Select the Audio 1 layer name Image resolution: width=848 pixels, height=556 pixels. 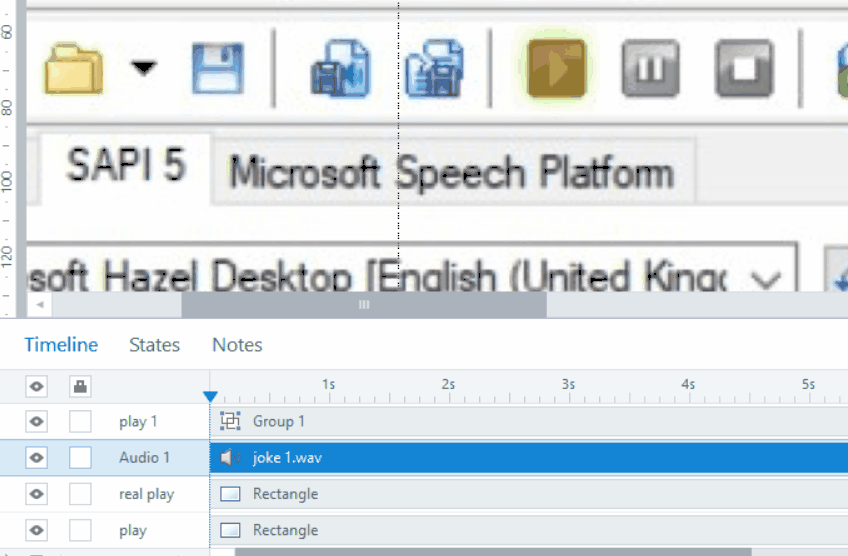tap(144, 458)
